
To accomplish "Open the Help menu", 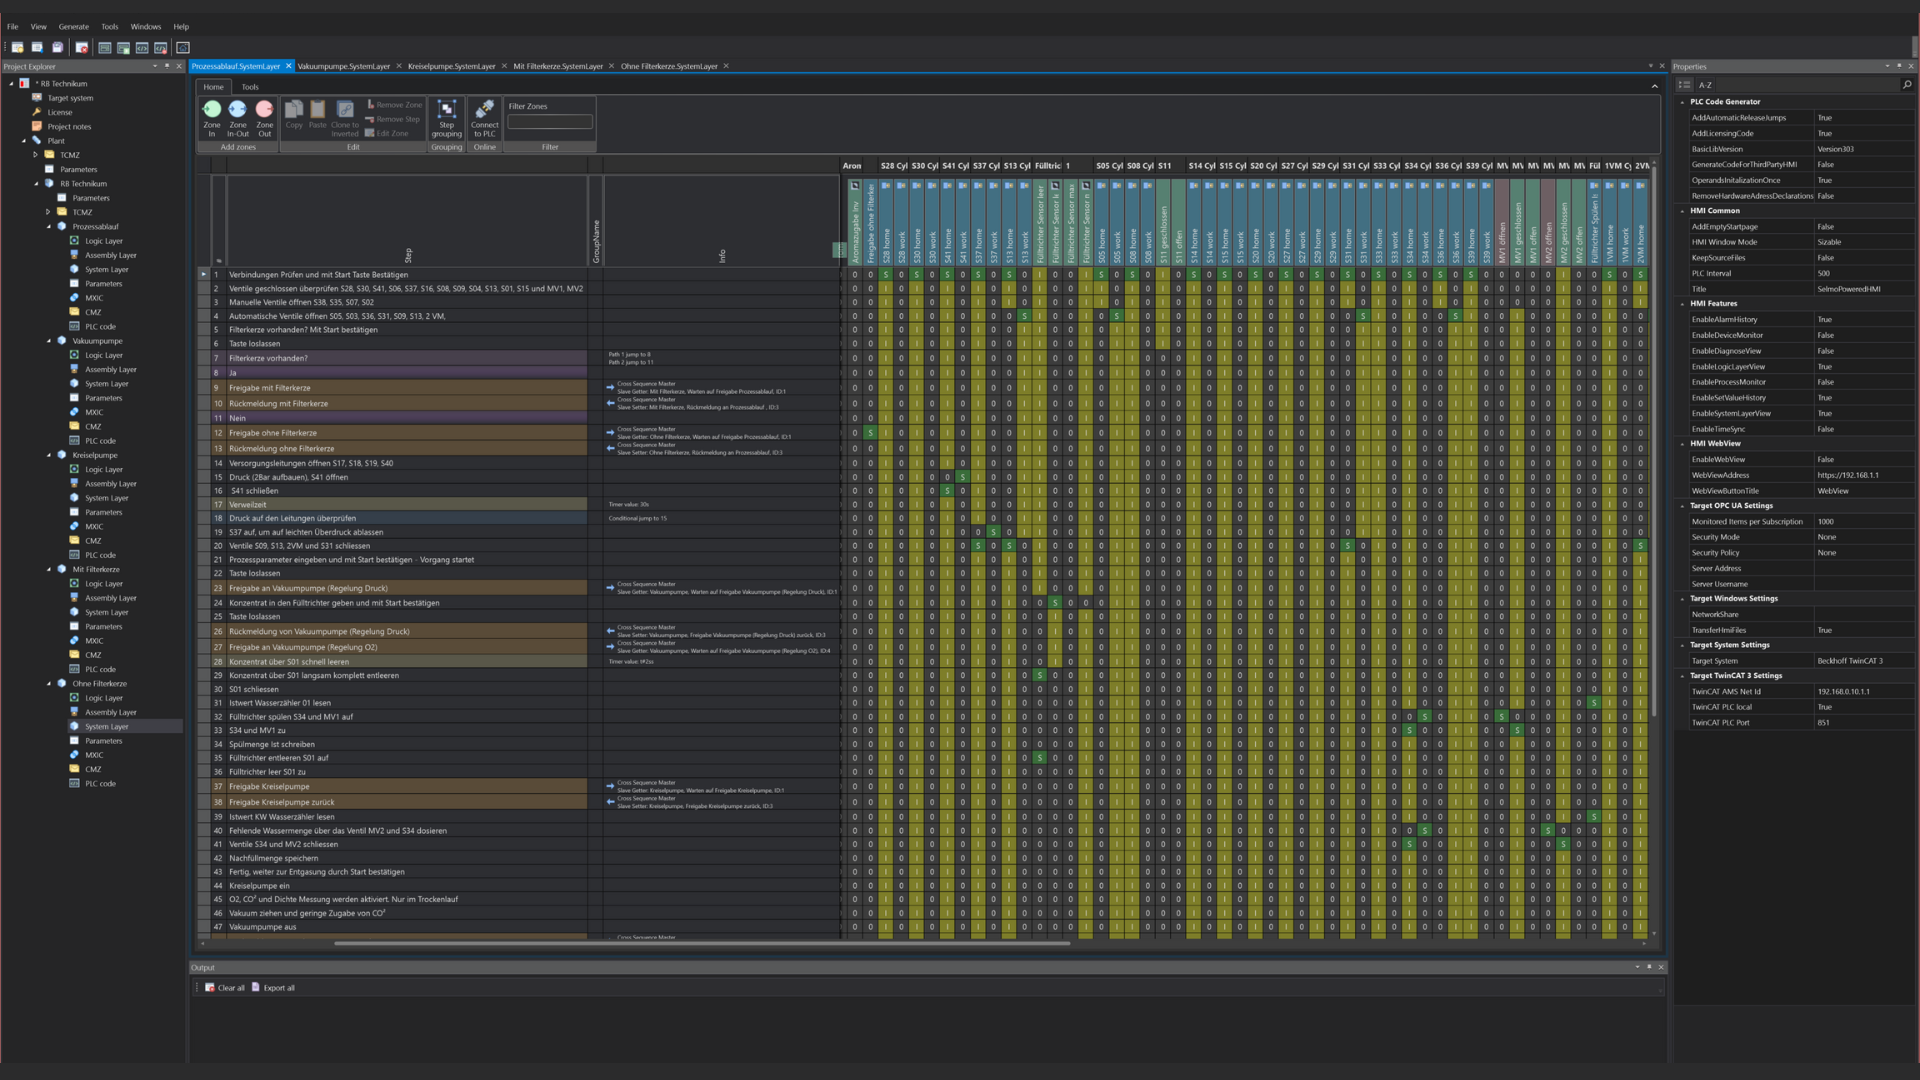I will pyautogui.click(x=181, y=27).
